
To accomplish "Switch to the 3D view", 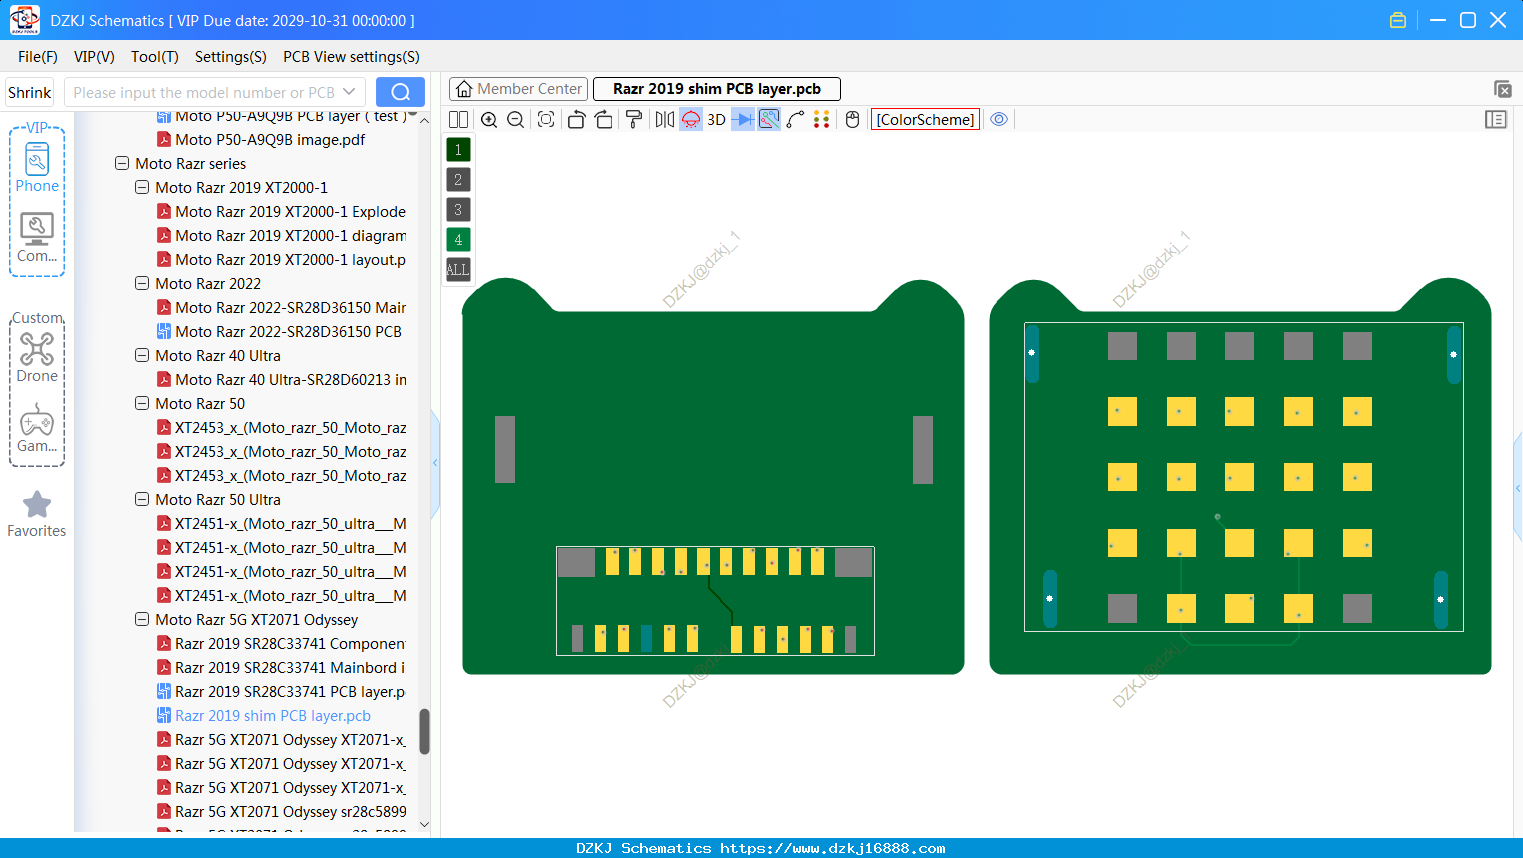I will pyautogui.click(x=716, y=120).
